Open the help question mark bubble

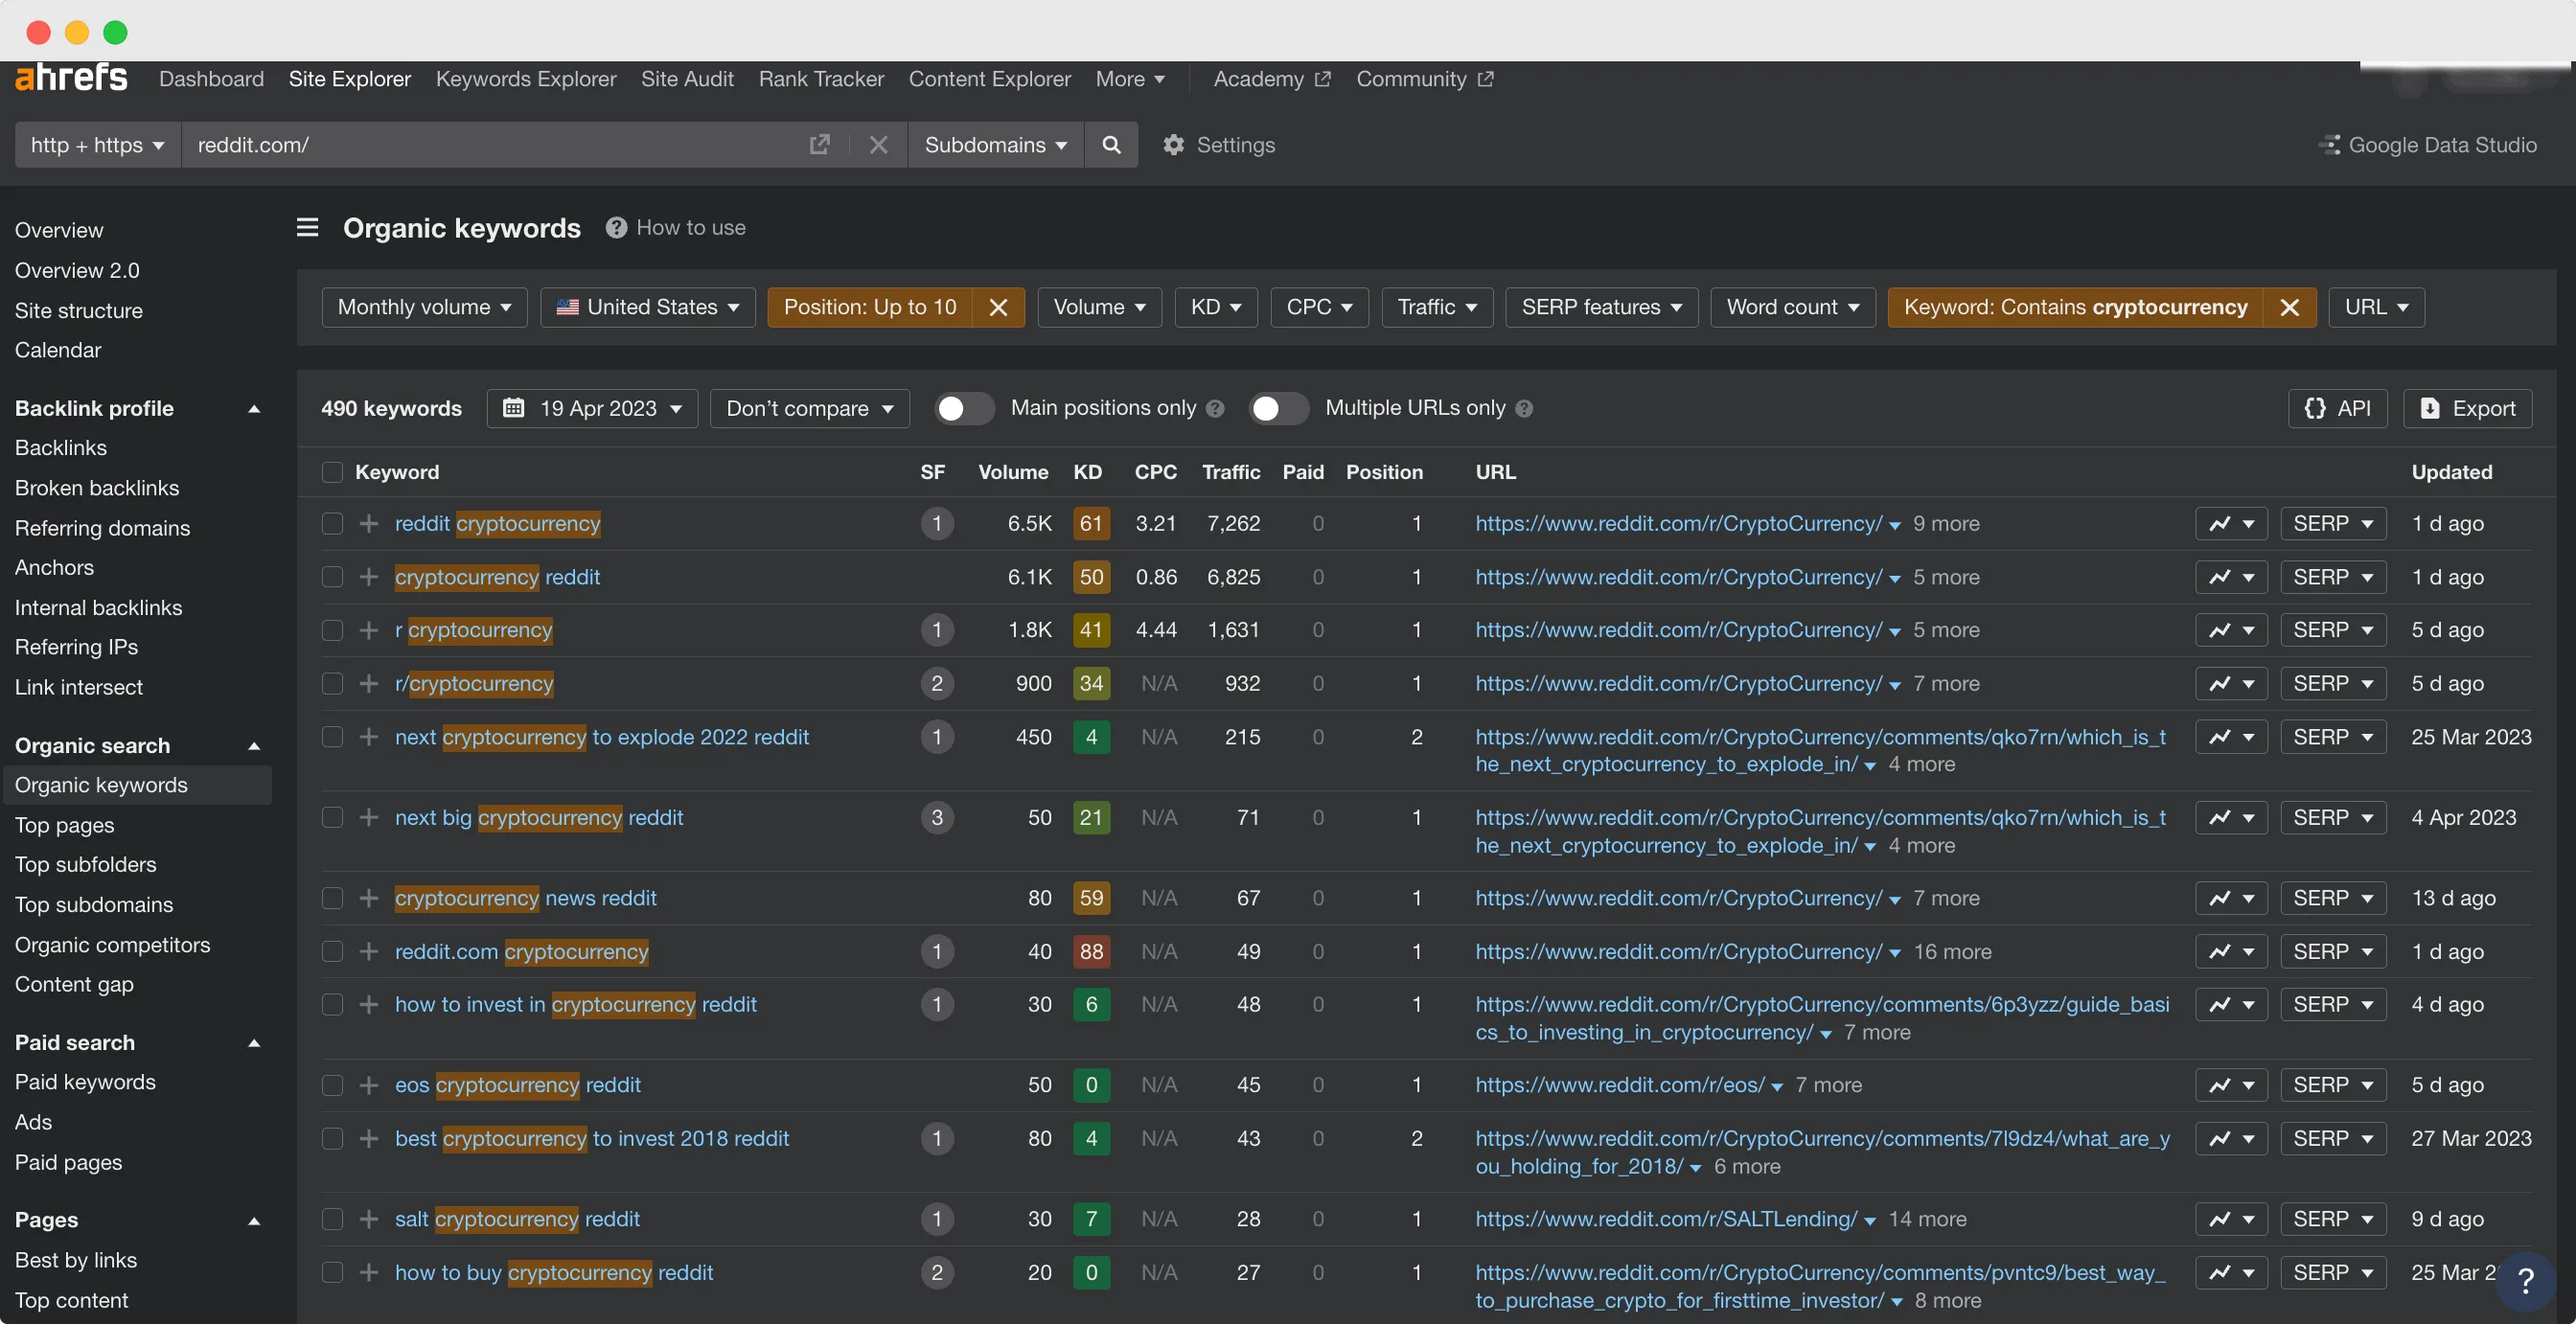tap(2527, 1281)
